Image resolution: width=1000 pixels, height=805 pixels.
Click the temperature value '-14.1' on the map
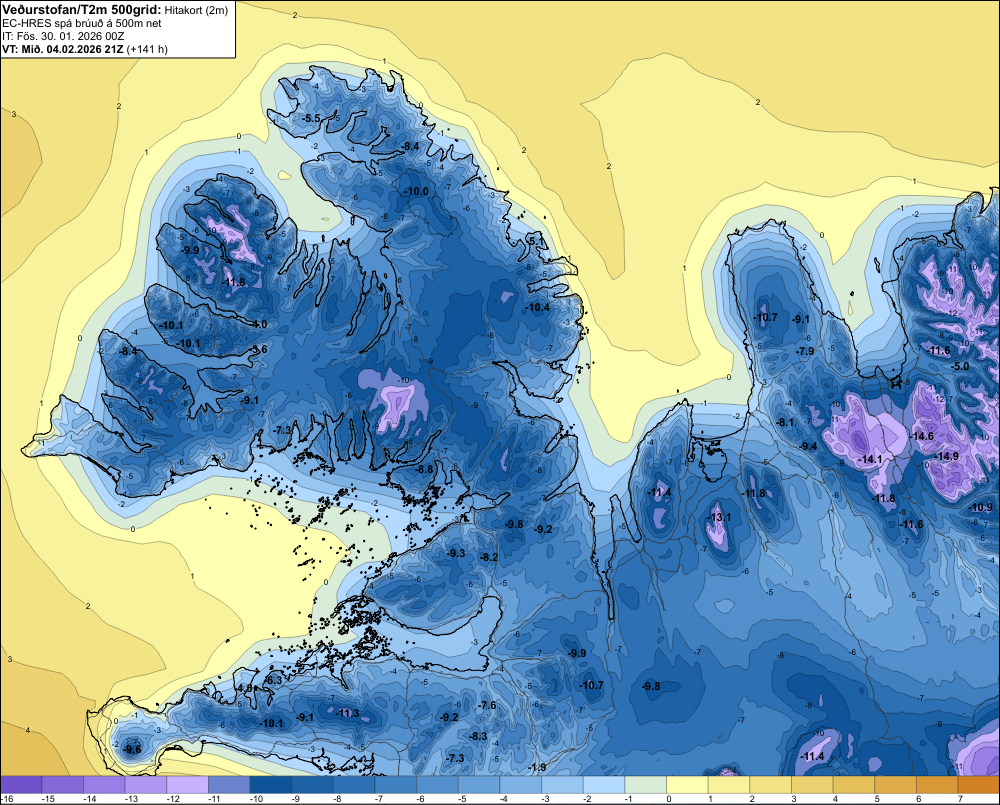pyautogui.click(x=871, y=459)
